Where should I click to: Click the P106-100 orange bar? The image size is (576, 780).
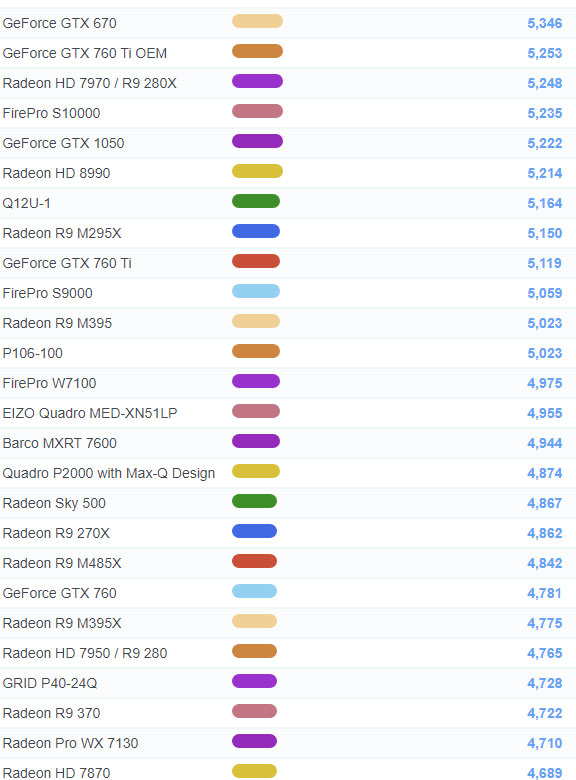[x=256, y=351]
